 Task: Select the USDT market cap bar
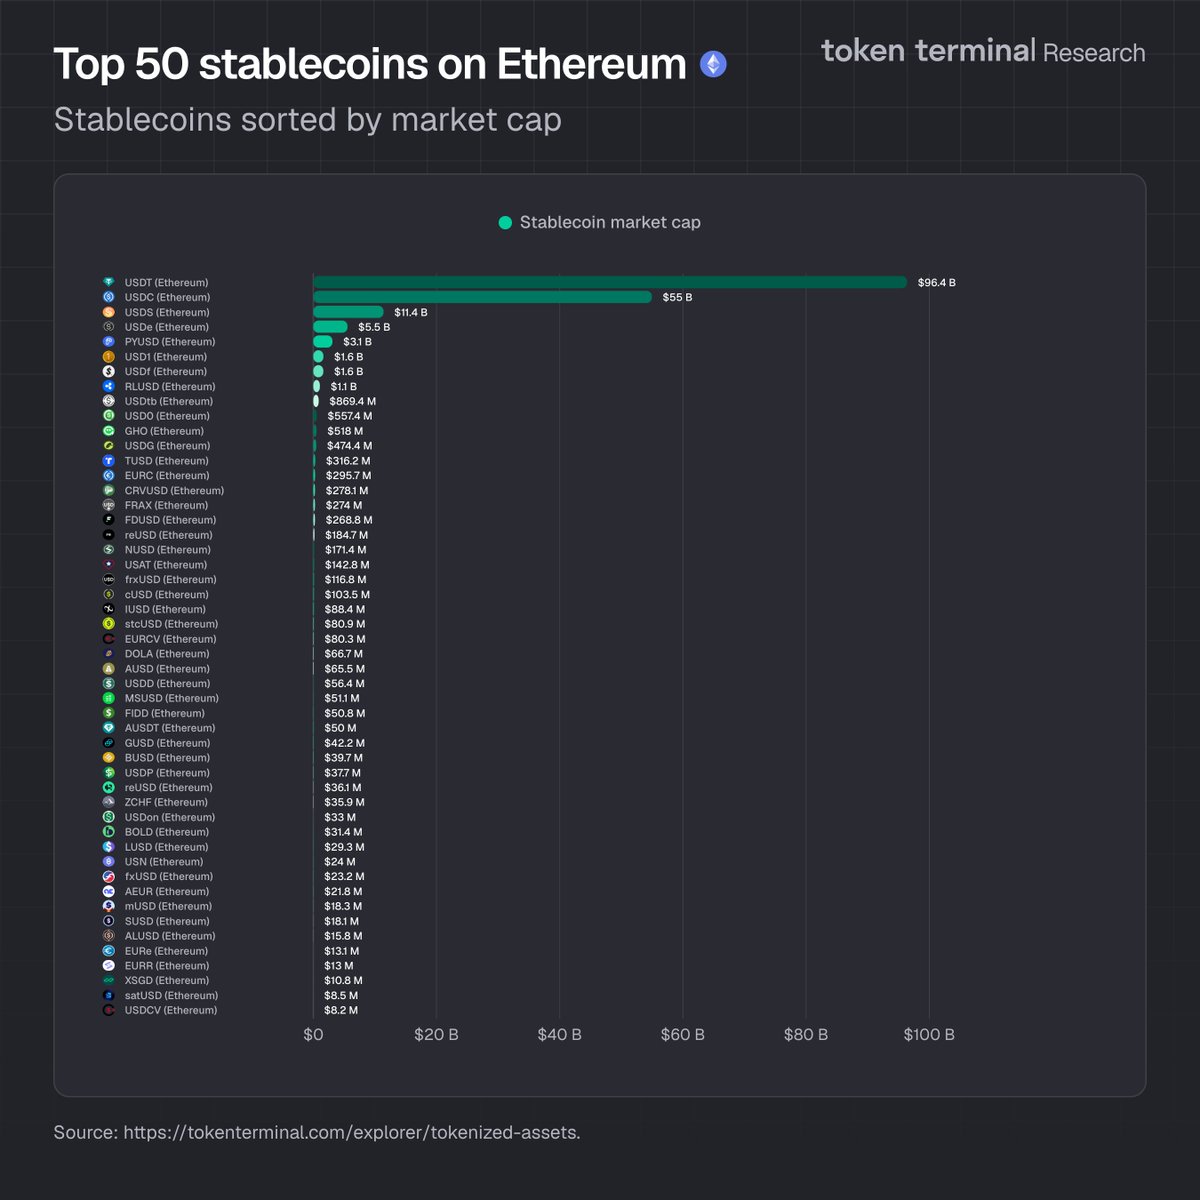coord(610,283)
